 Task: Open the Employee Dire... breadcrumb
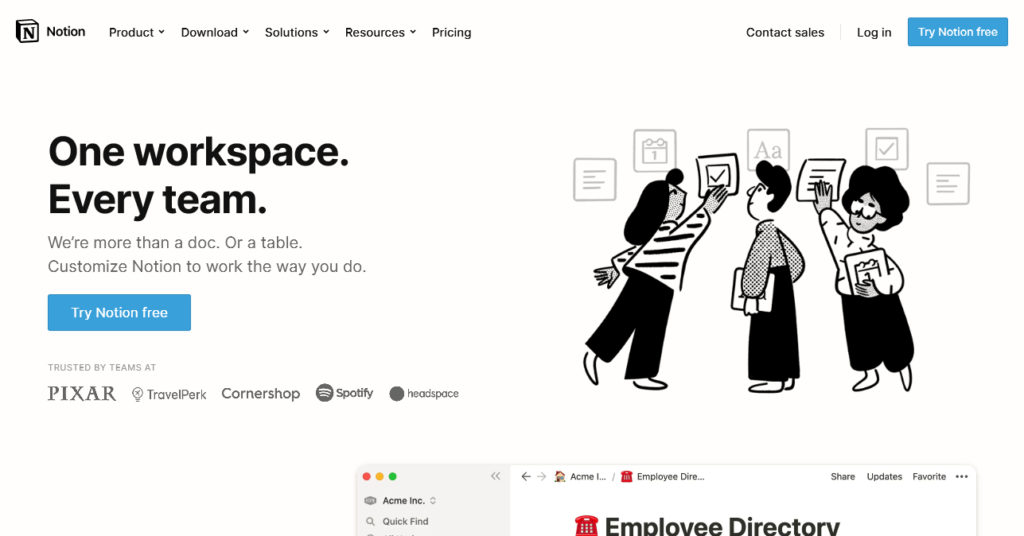663,477
